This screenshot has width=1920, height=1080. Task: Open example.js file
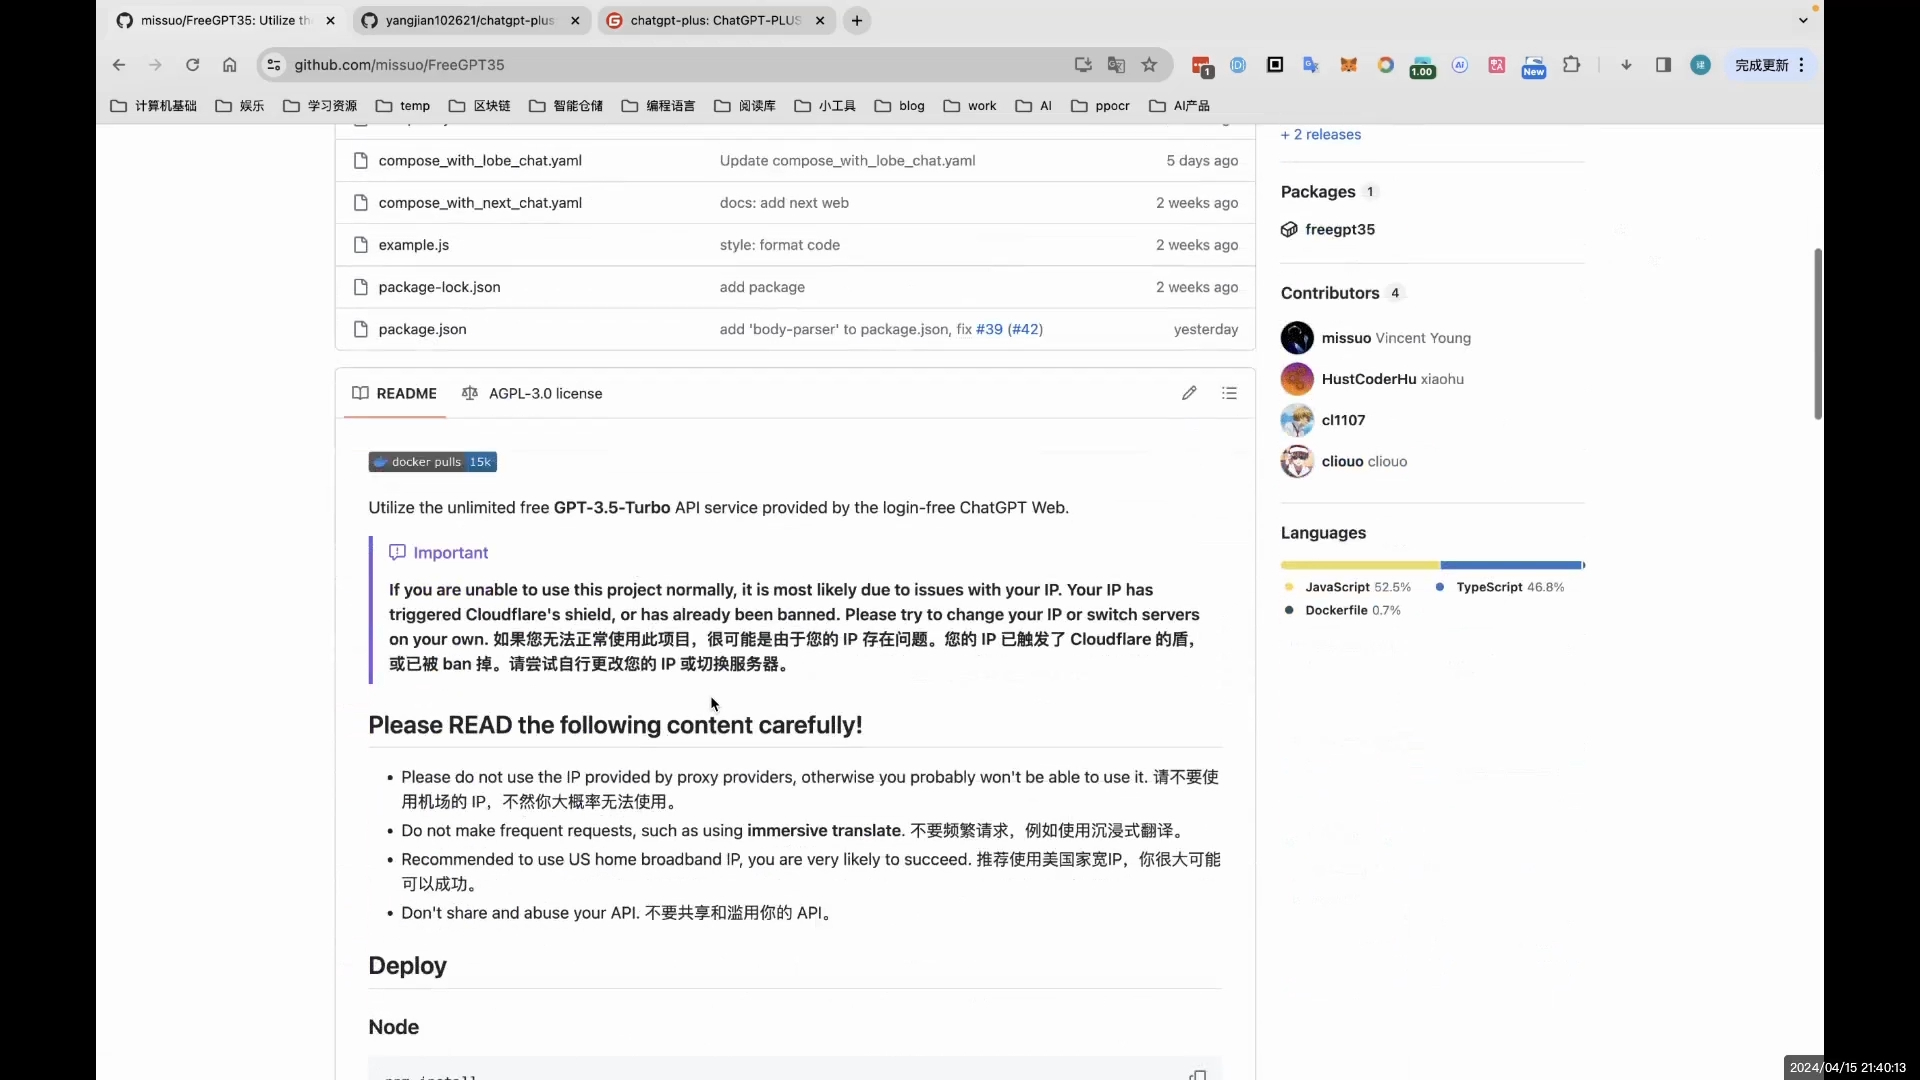point(414,244)
